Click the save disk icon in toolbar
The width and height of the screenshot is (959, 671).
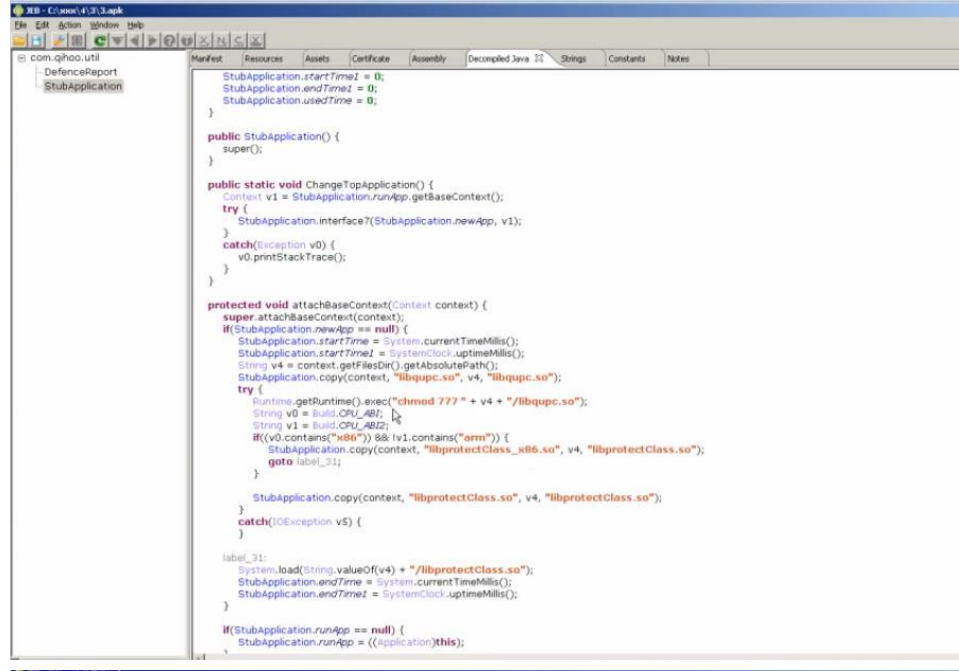point(37,41)
